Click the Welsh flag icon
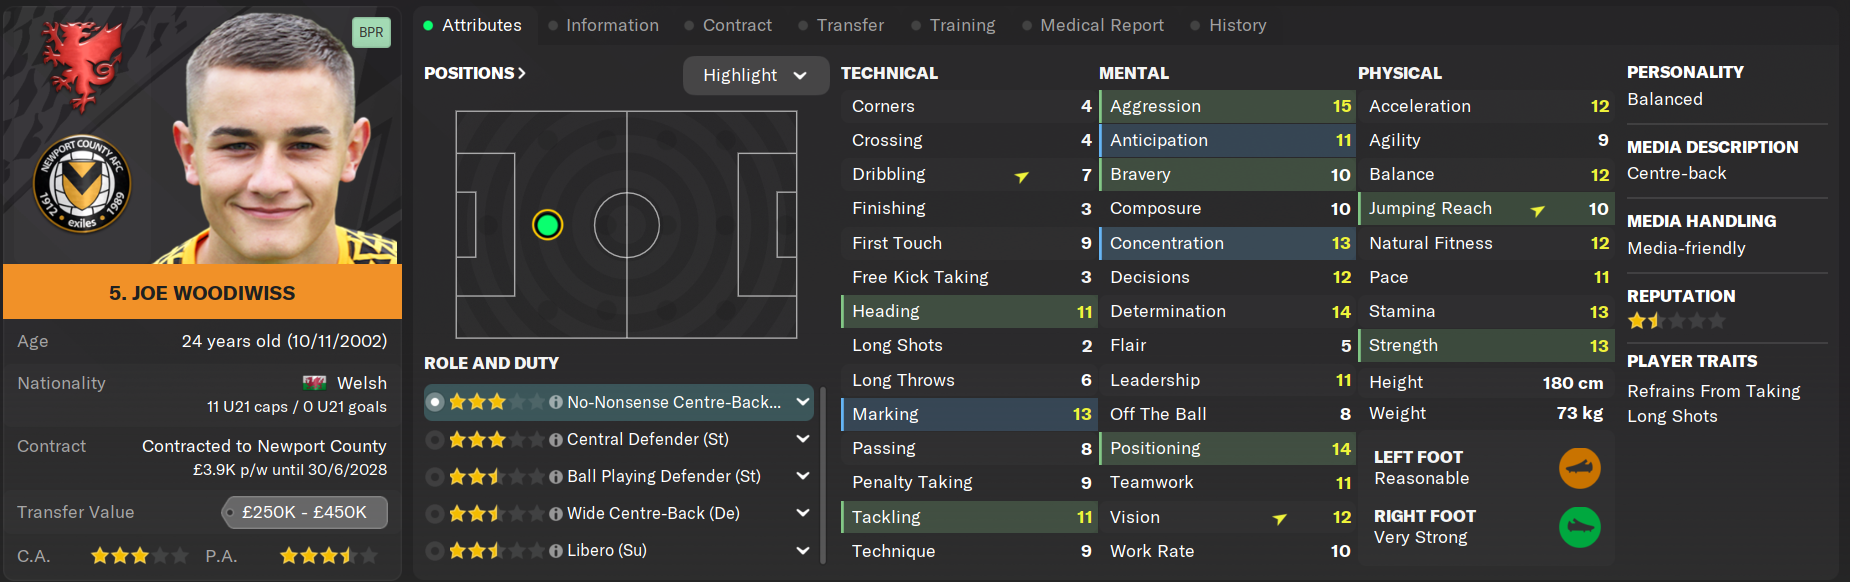The image size is (1850, 582). [314, 383]
